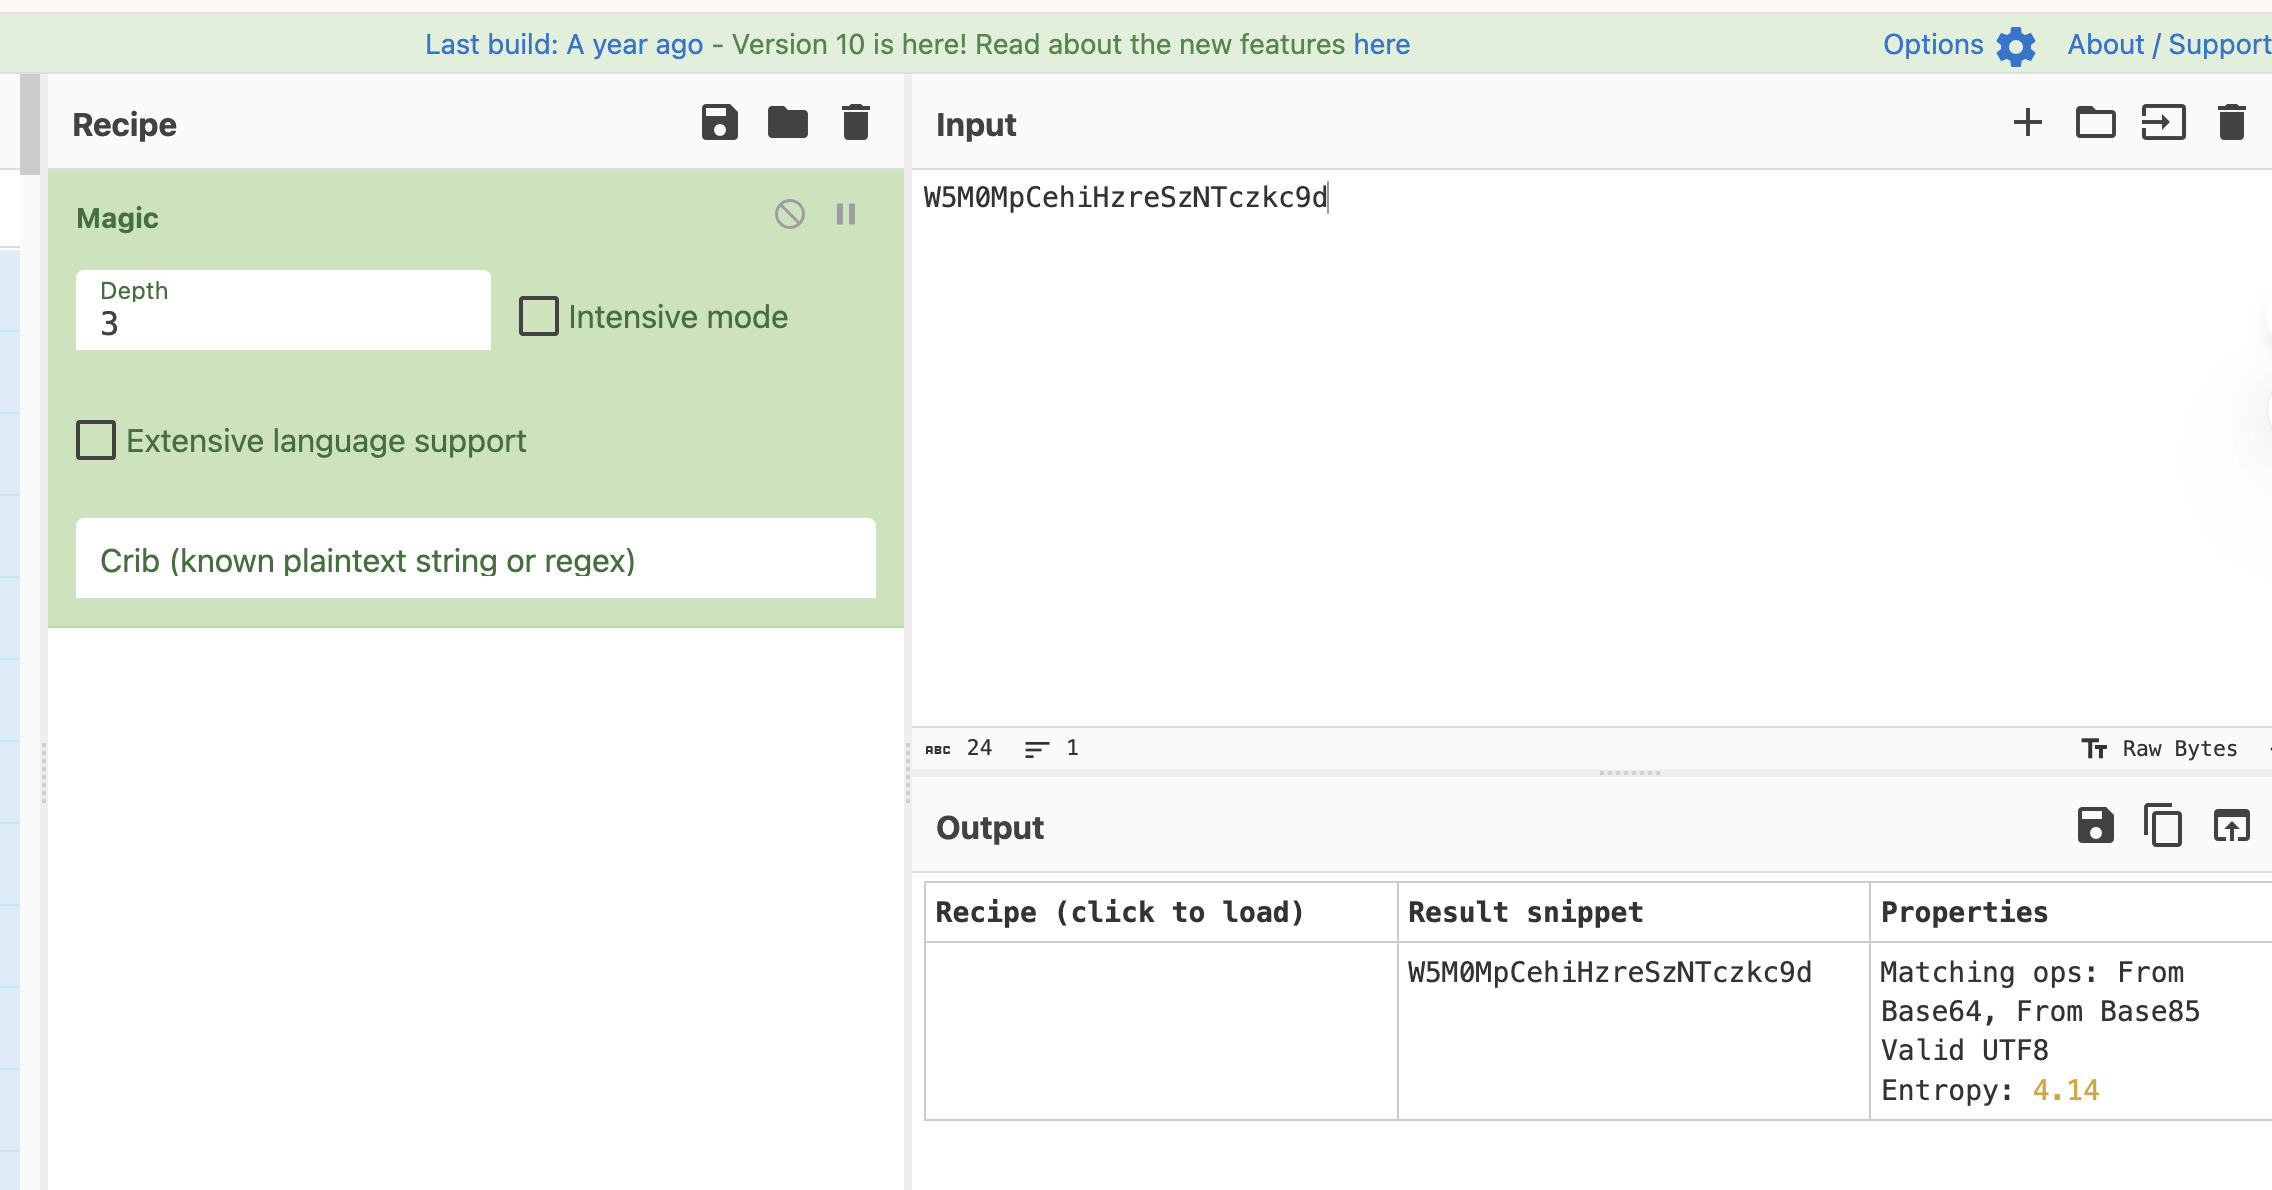Disable the Magic operation

coord(790,214)
